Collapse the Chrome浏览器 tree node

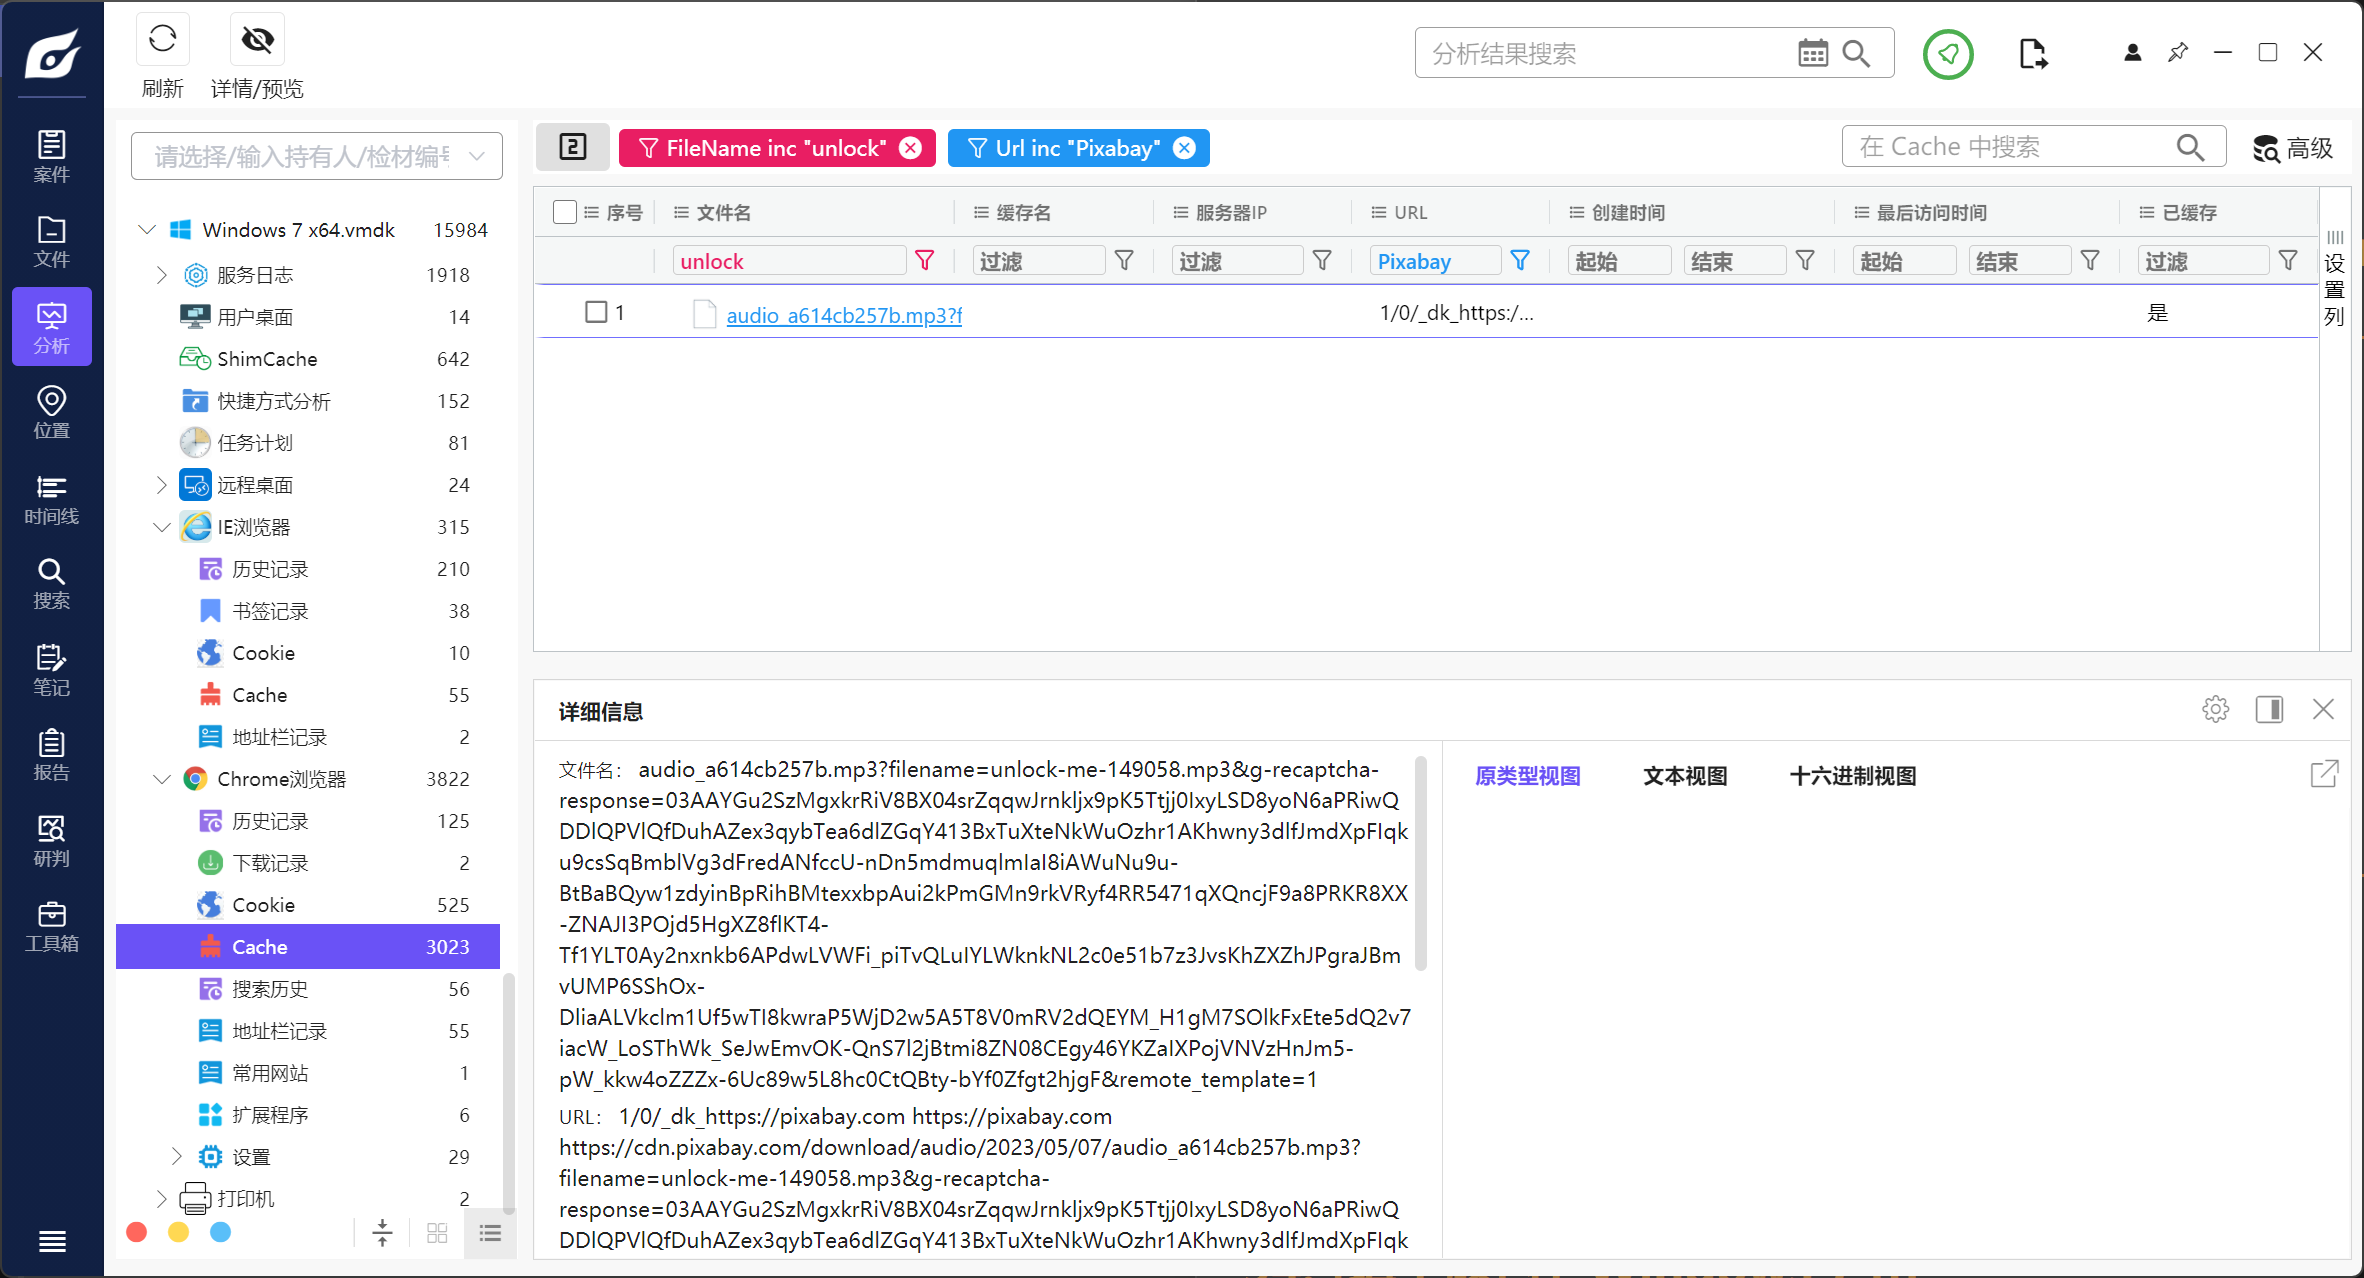pyautogui.click(x=162, y=779)
